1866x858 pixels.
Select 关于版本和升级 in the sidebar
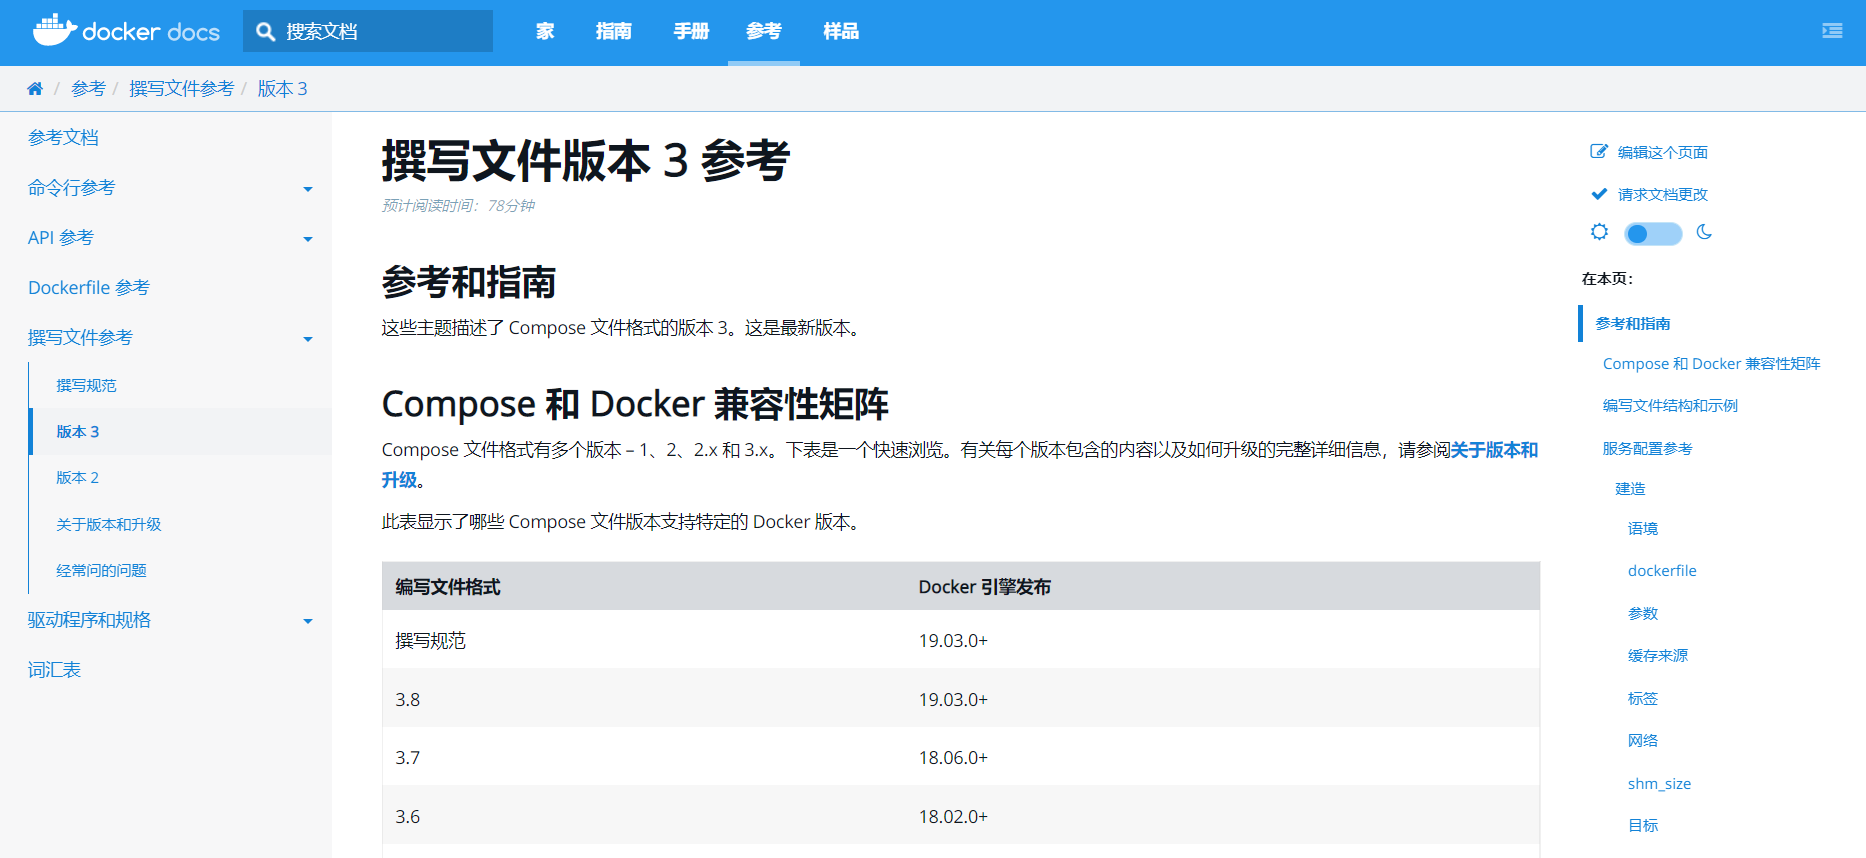tap(109, 524)
